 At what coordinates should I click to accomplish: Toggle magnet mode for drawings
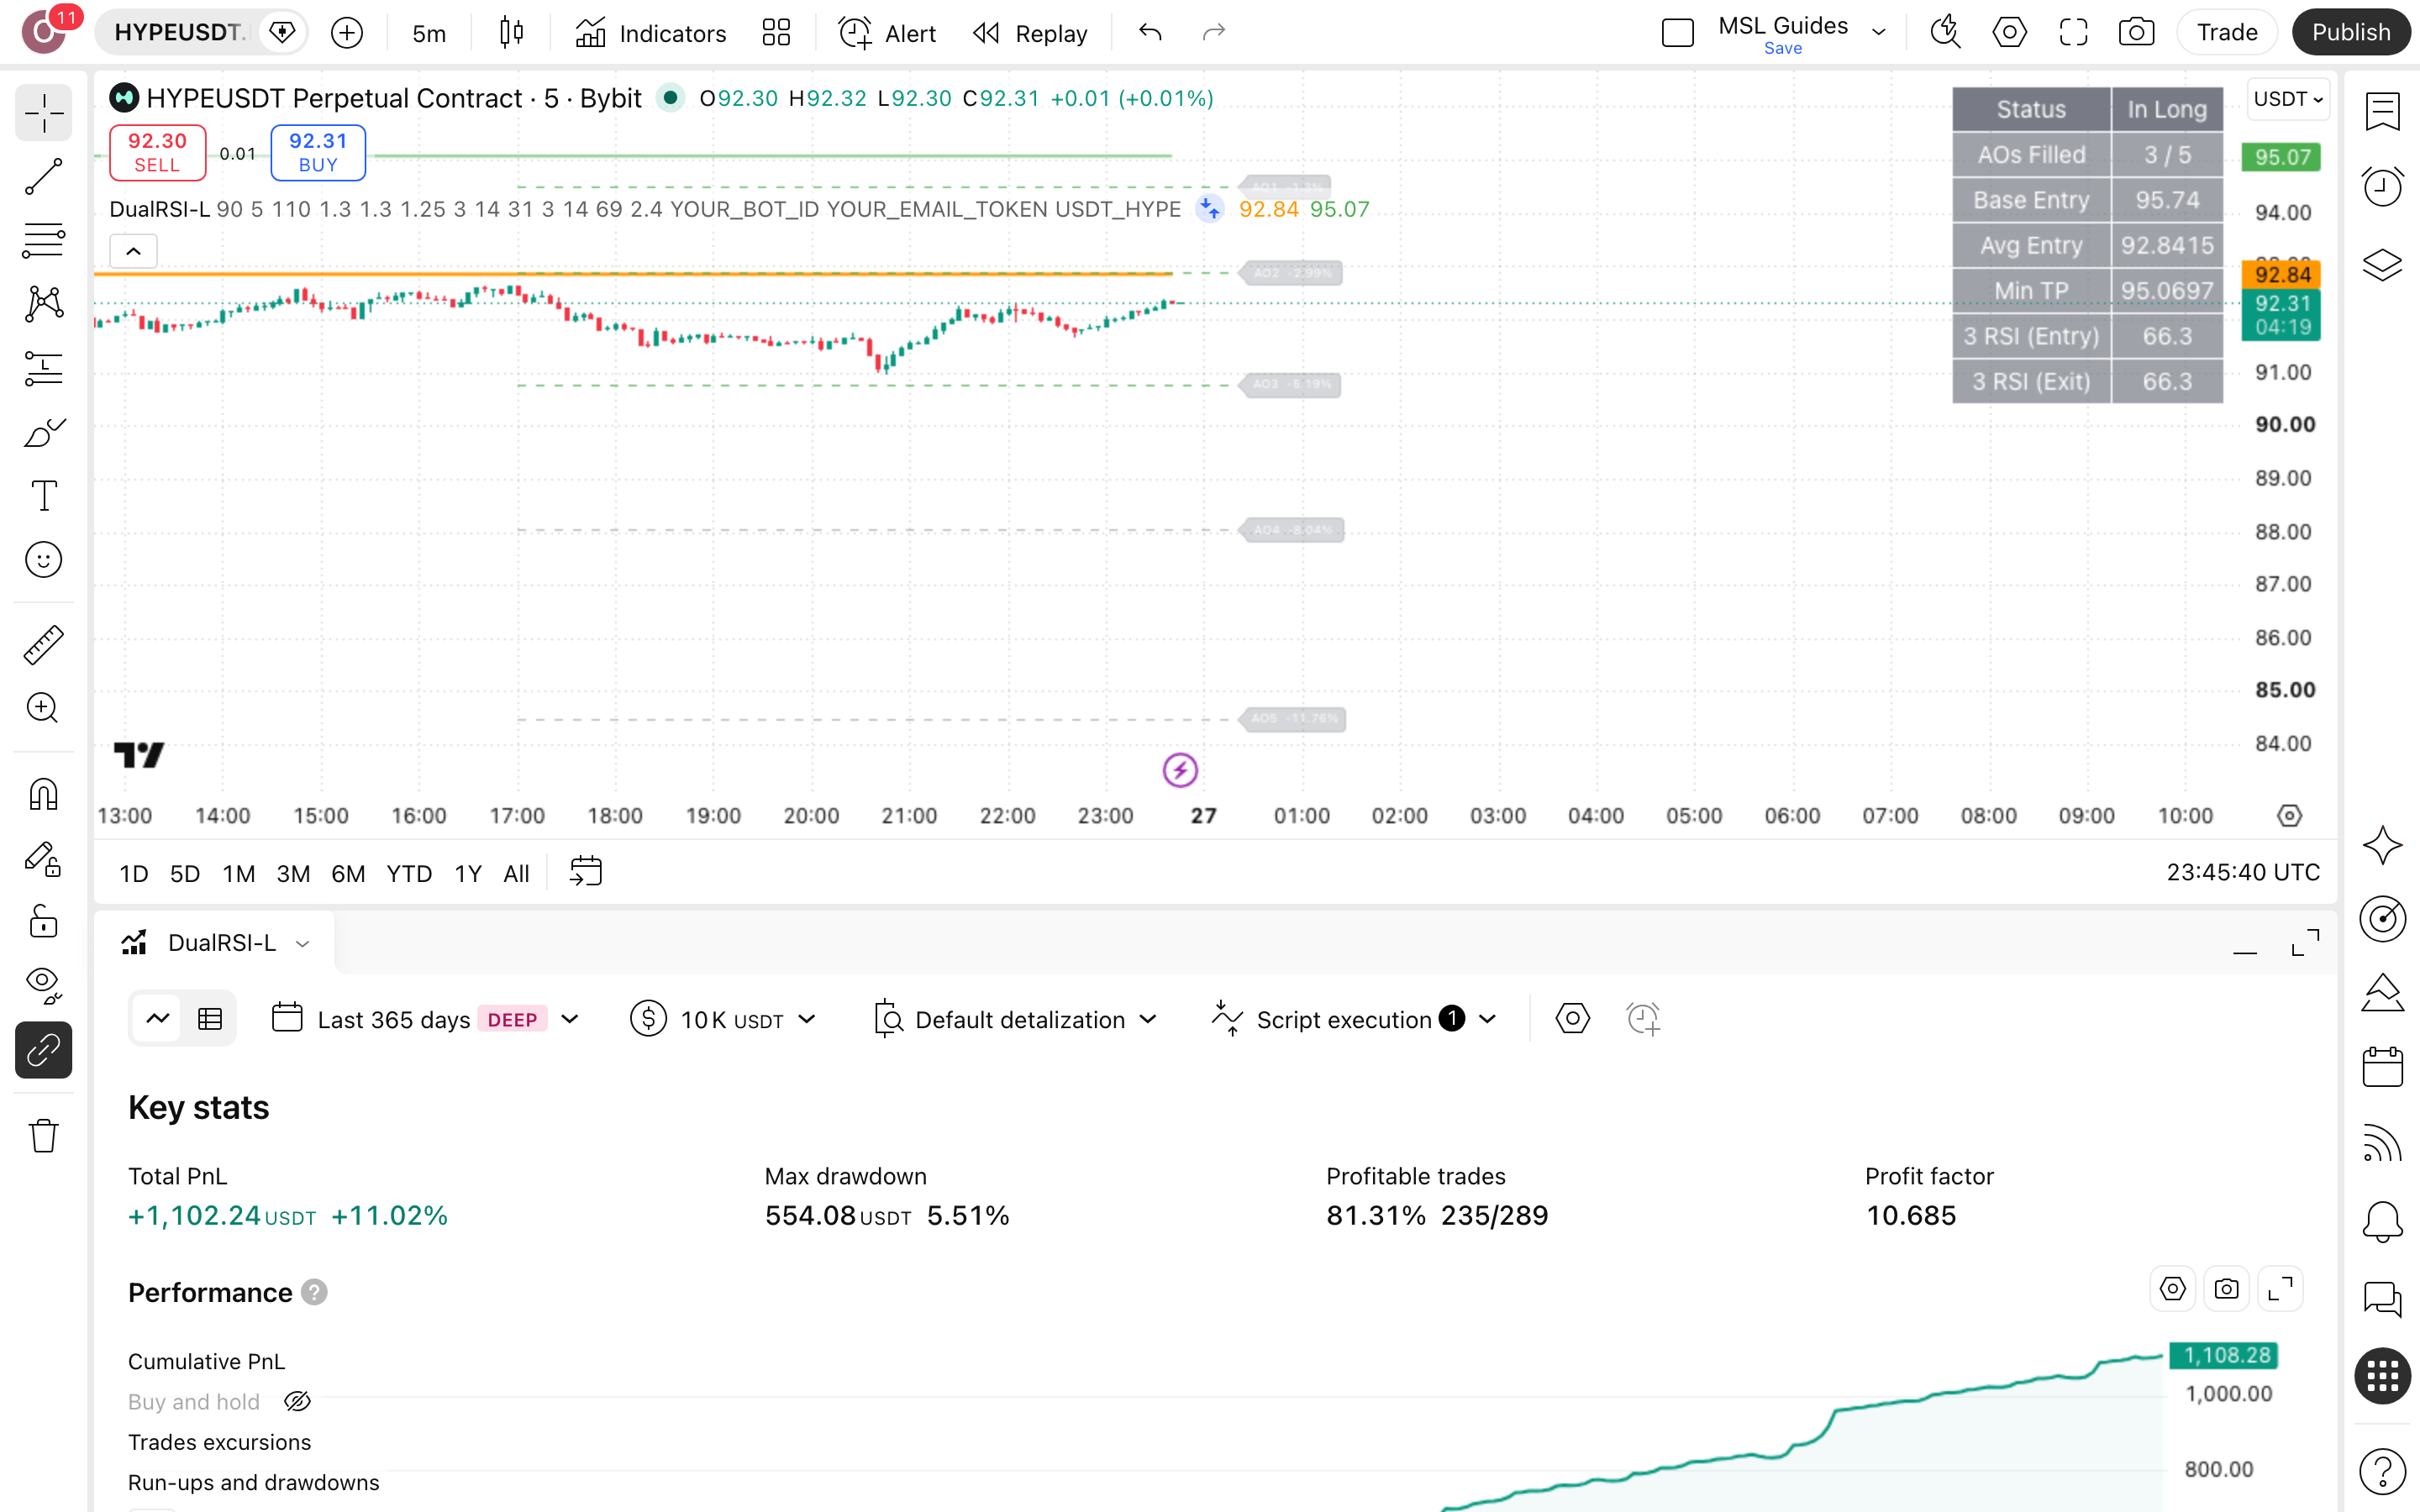coord(44,795)
